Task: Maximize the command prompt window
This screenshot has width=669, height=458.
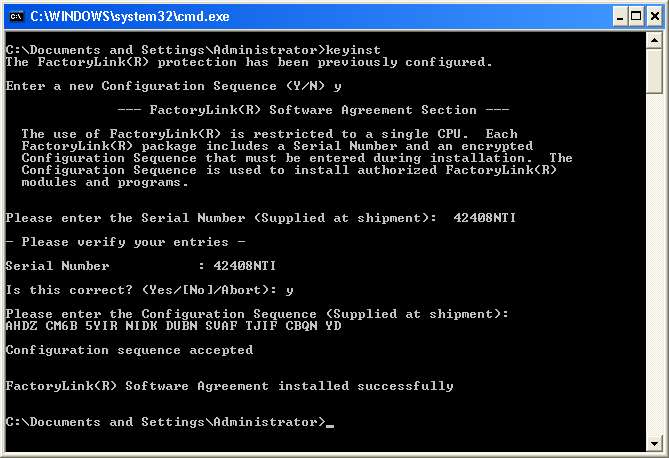Action: tap(631, 16)
